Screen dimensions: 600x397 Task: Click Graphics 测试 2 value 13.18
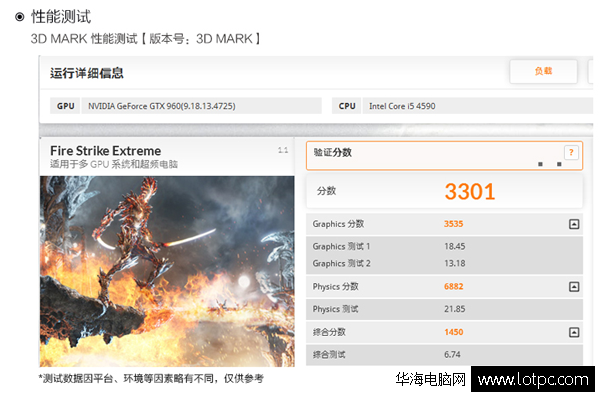455,263
